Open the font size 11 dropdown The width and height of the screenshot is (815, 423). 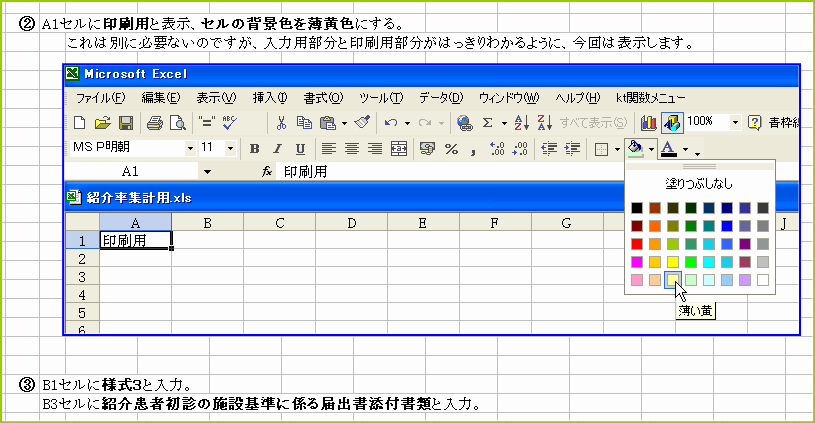(230, 149)
